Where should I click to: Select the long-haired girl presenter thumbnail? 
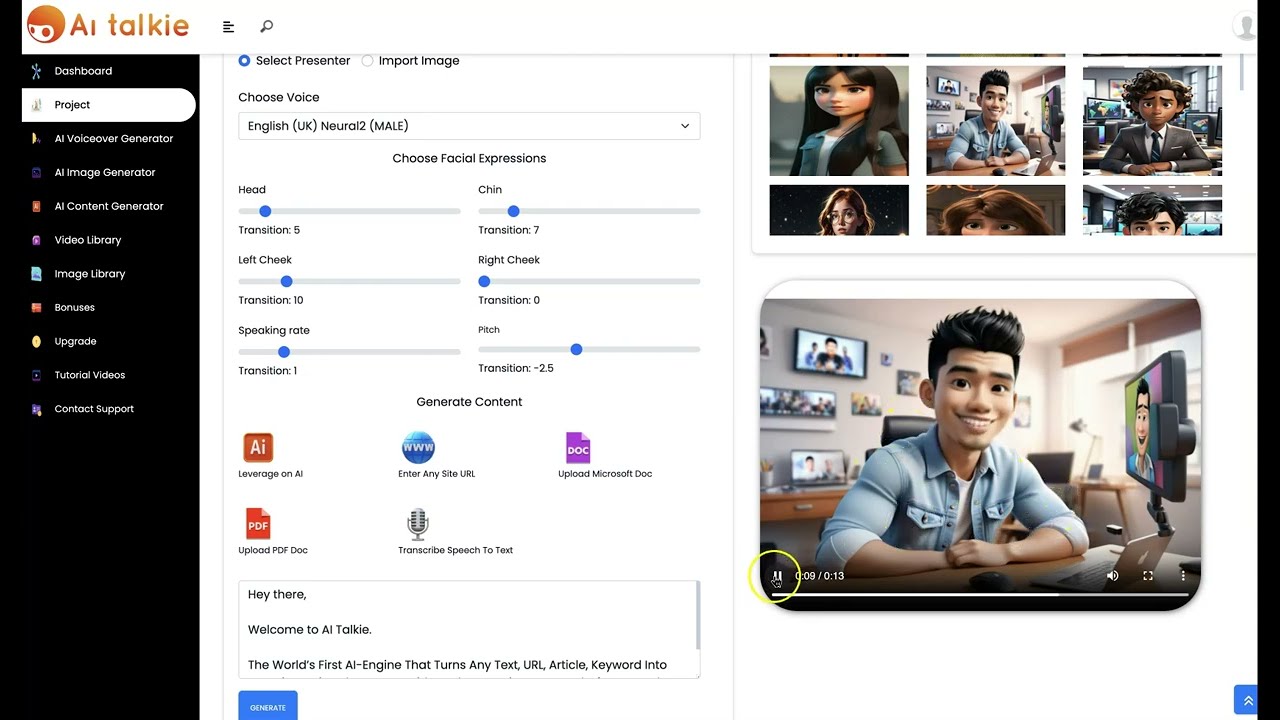[839, 121]
